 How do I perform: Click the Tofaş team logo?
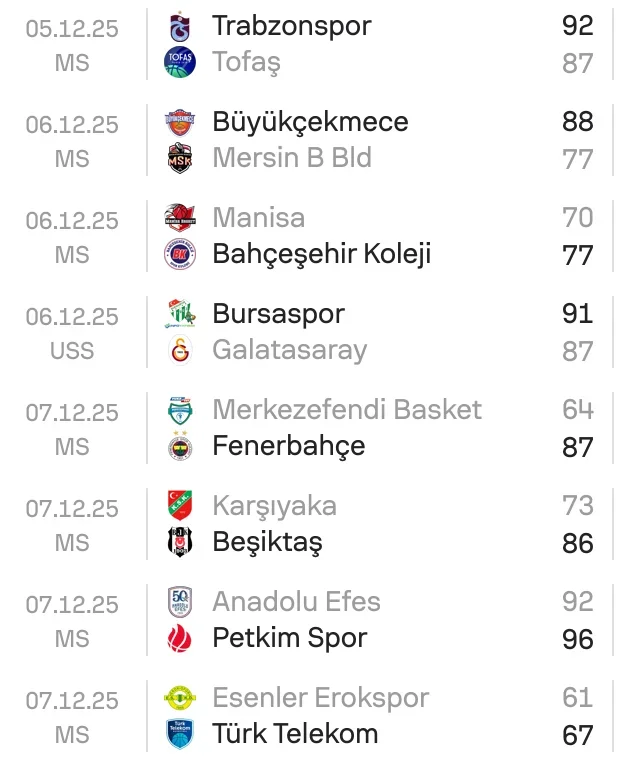[180, 63]
